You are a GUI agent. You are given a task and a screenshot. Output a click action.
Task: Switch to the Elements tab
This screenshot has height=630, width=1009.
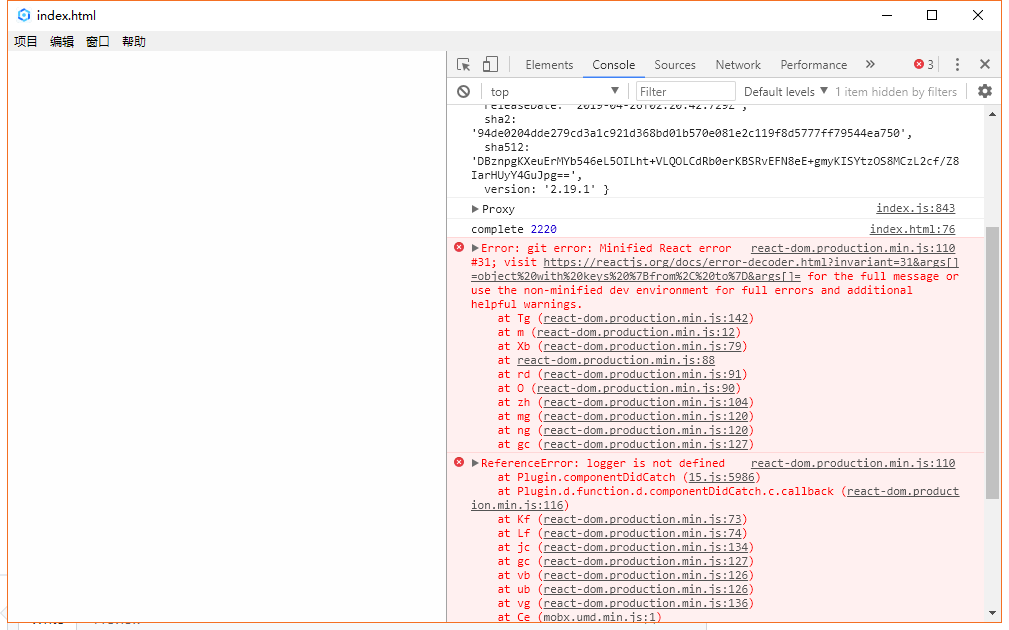point(549,65)
